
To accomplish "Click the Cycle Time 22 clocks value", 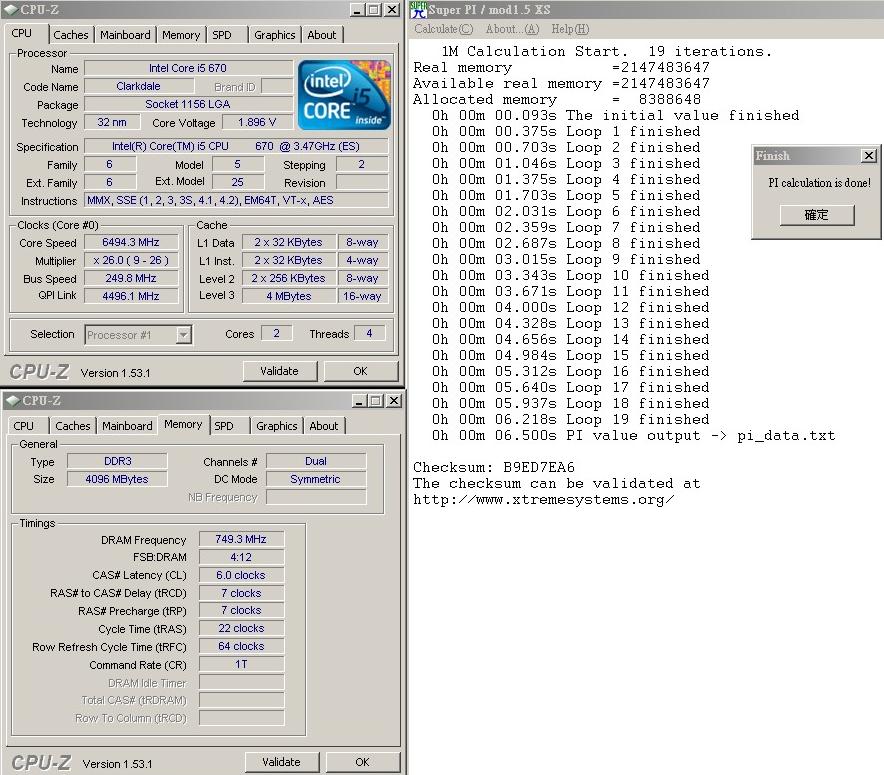I will point(241,628).
